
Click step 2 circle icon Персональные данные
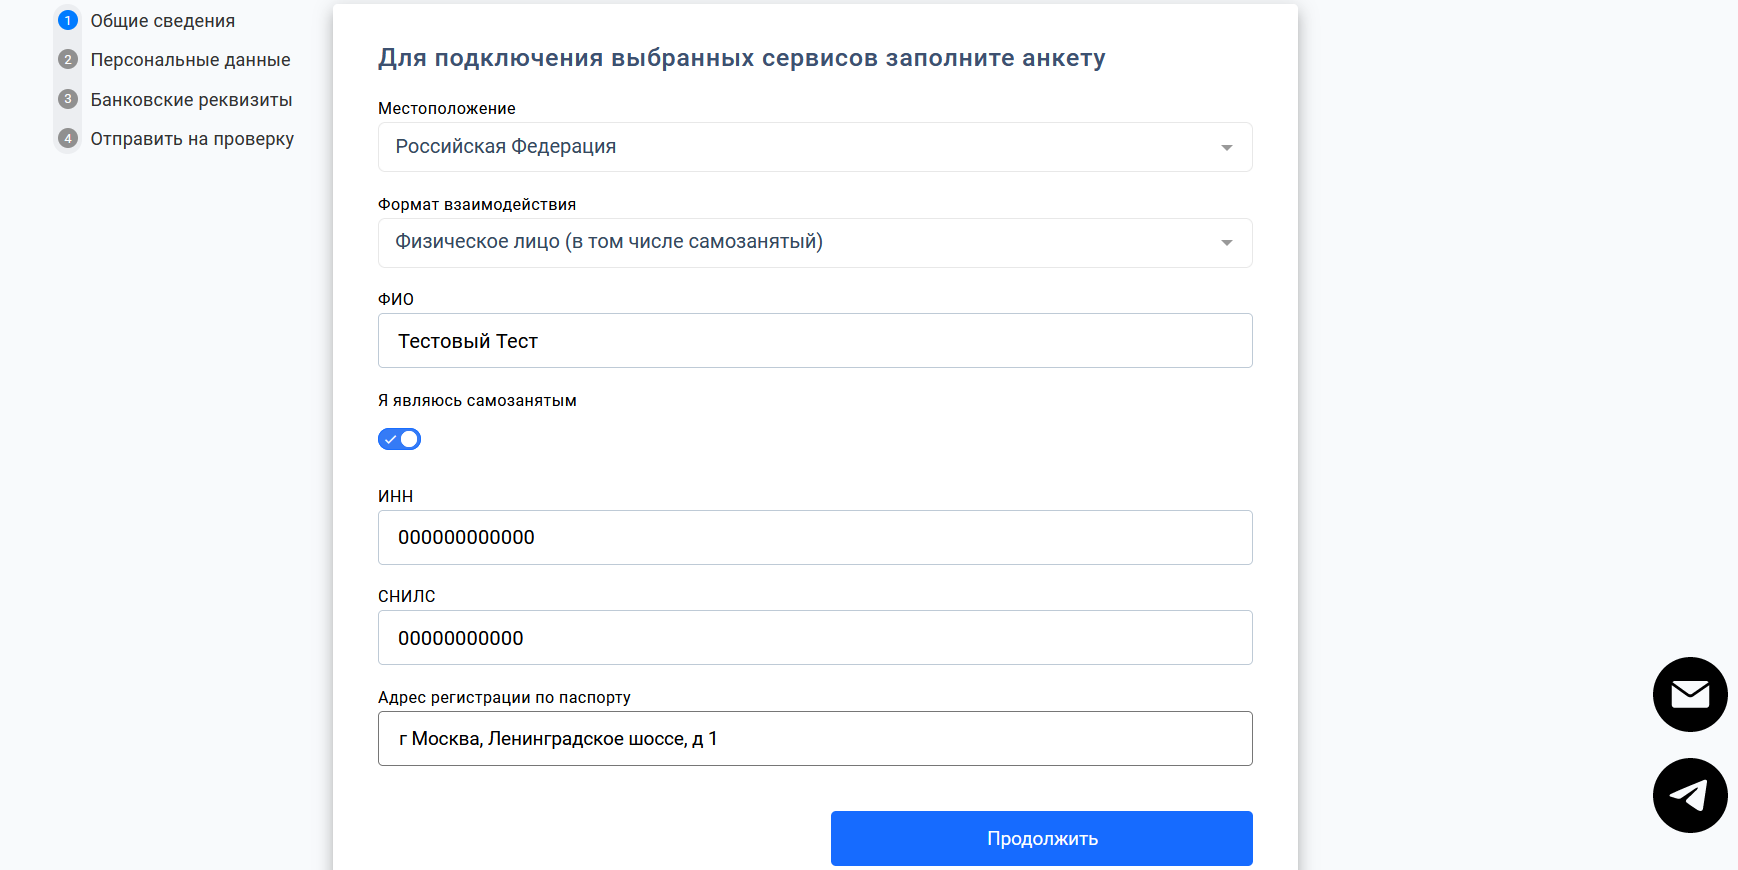(67, 59)
